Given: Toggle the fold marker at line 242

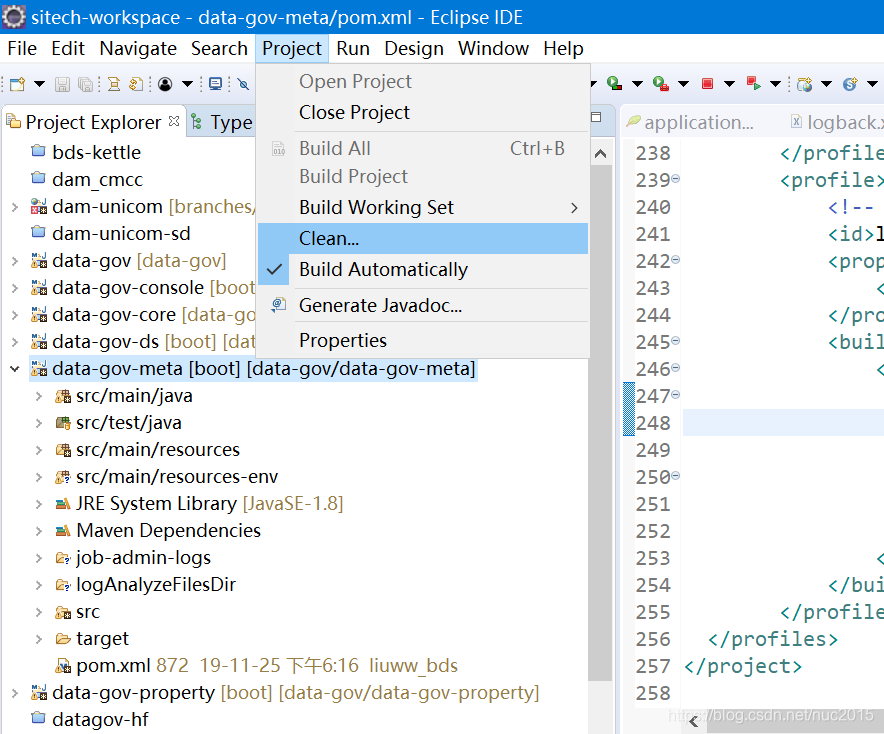Looking at the screenshot, I should pyautogui.click(x=675, y=260).
